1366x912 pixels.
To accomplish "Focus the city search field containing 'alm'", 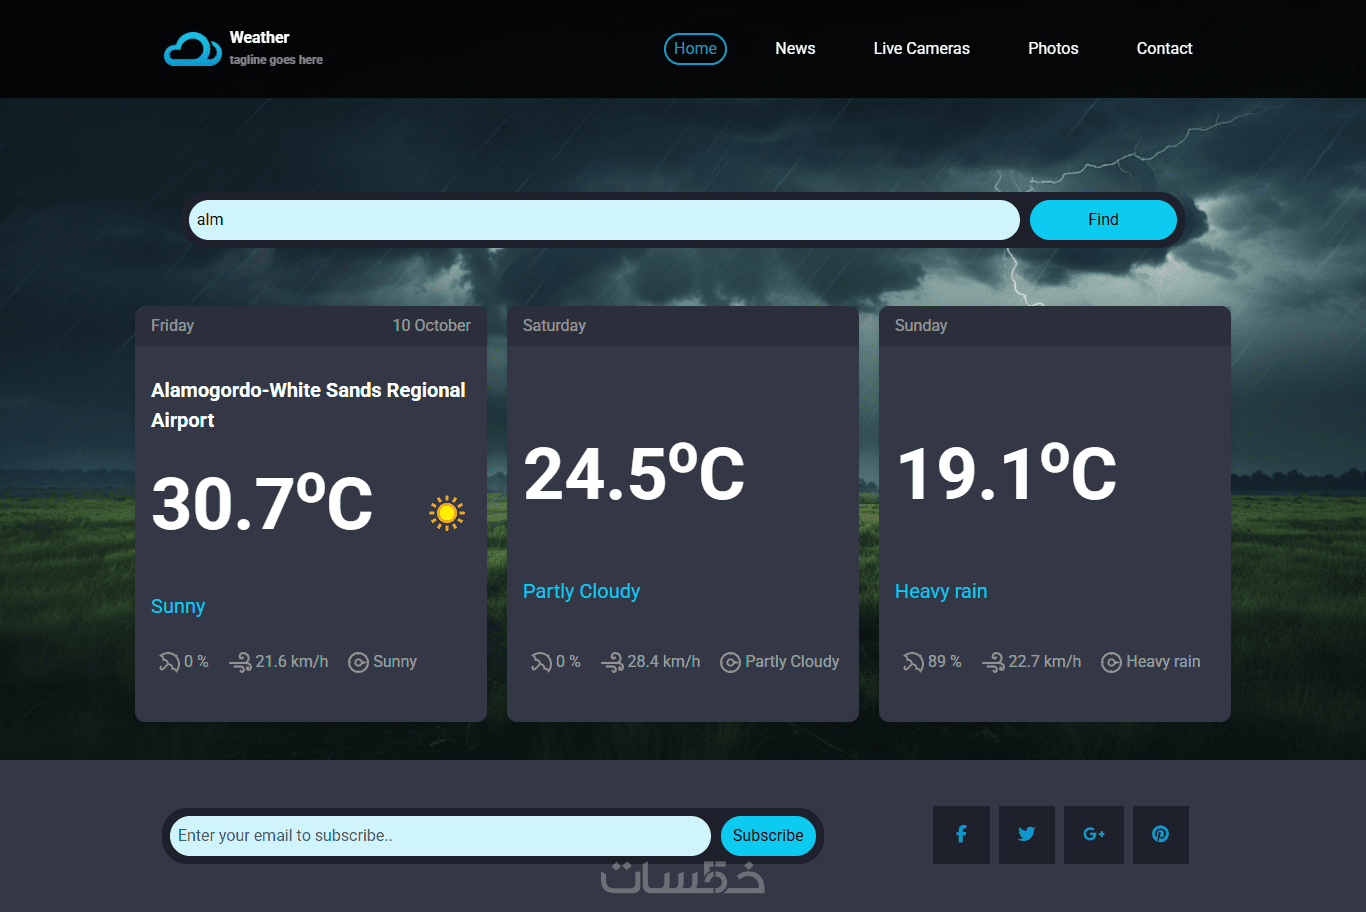I will 604,220.
